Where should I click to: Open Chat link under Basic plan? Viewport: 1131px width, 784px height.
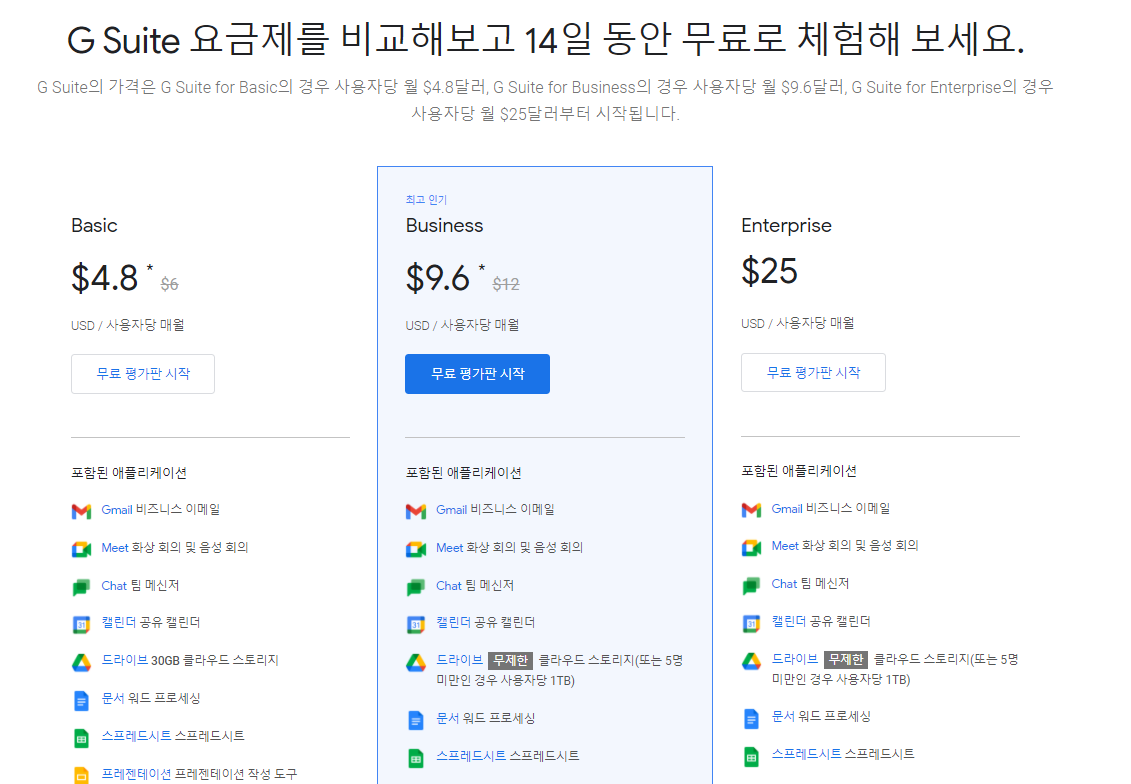[x=114, y=586]
